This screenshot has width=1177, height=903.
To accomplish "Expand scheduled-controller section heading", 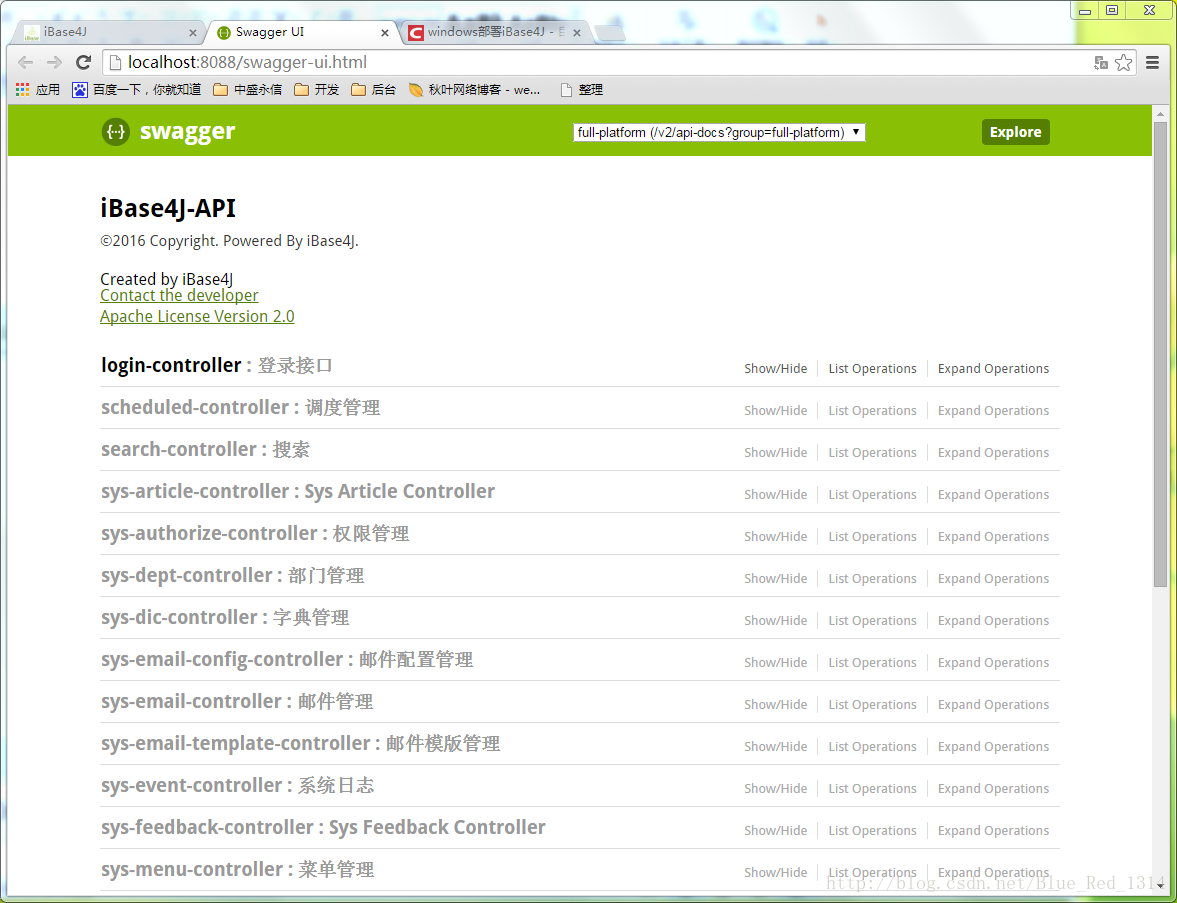I will pyautogui.click(x=195, y=408).
